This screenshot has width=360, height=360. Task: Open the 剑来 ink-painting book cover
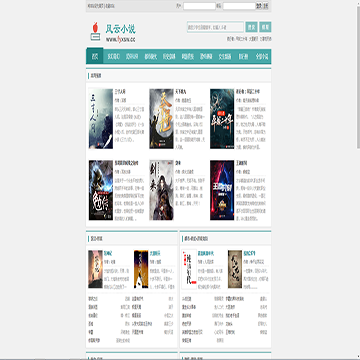coord(161,190)
